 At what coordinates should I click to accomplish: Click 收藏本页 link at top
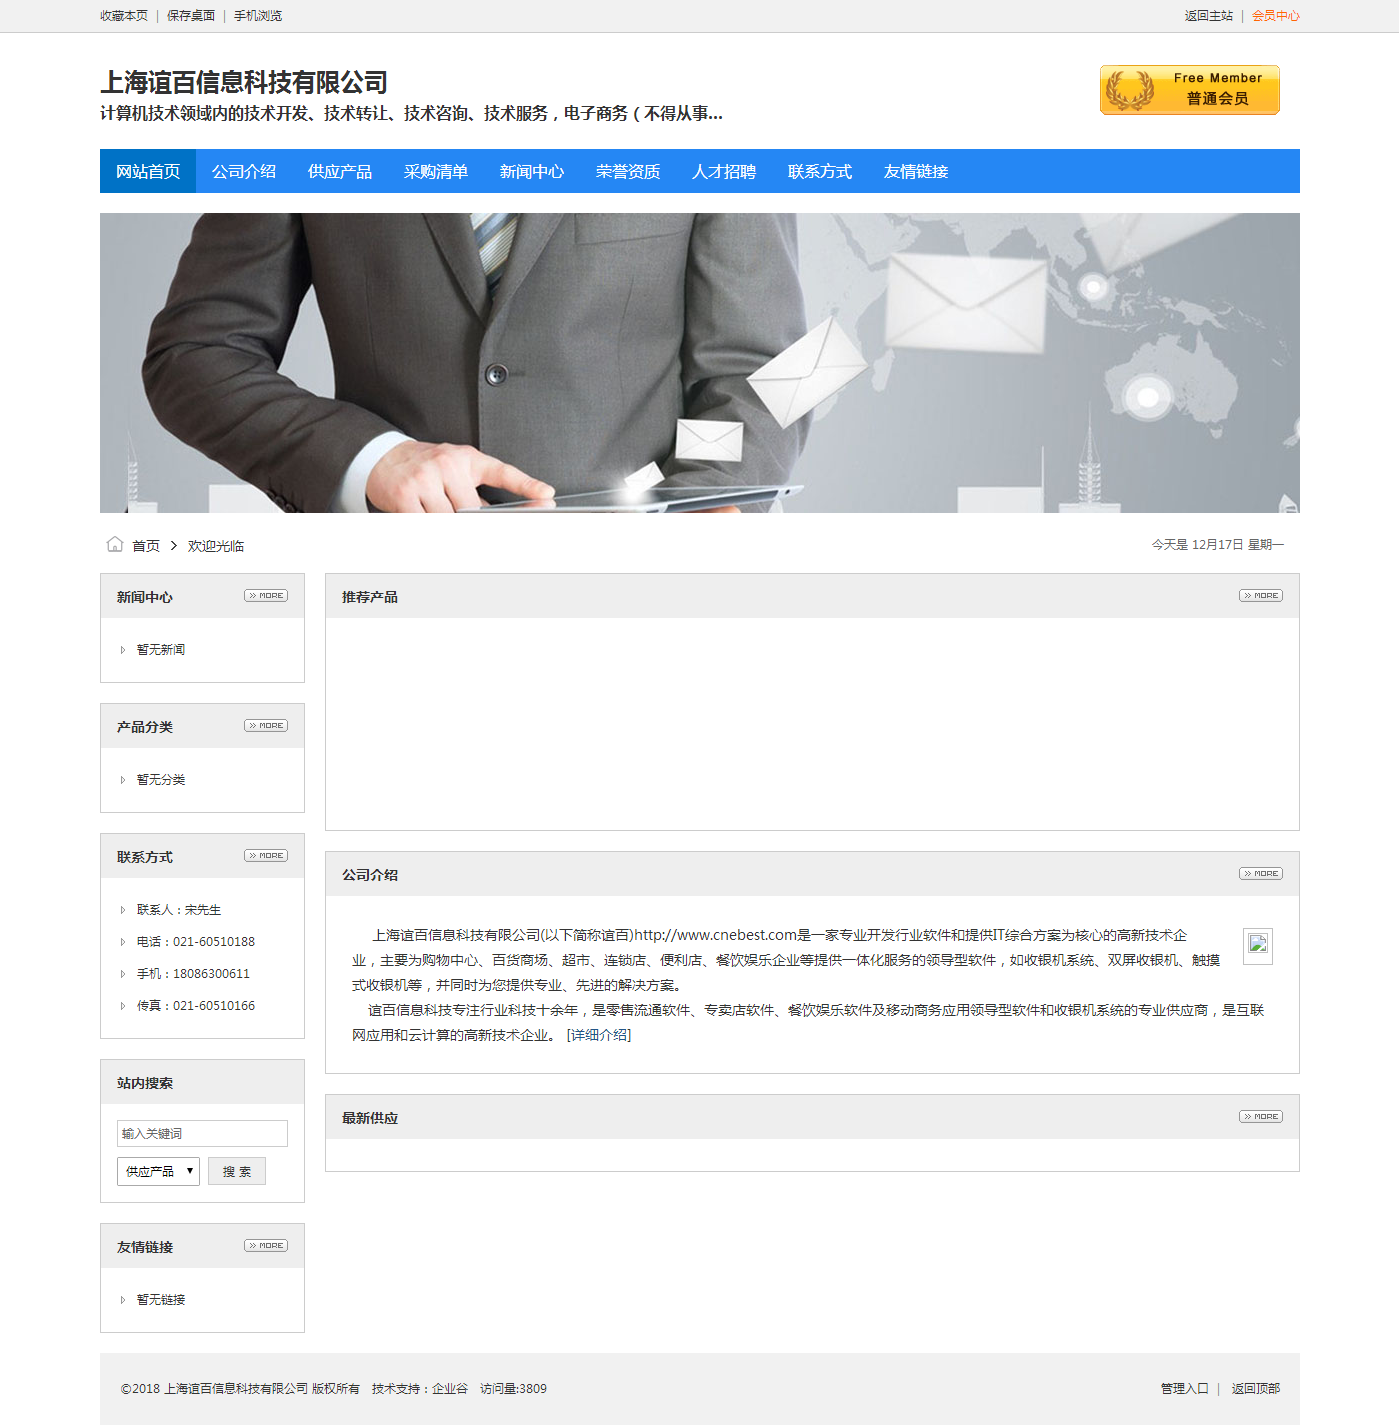pyautogui.click(x=124, y=16)
